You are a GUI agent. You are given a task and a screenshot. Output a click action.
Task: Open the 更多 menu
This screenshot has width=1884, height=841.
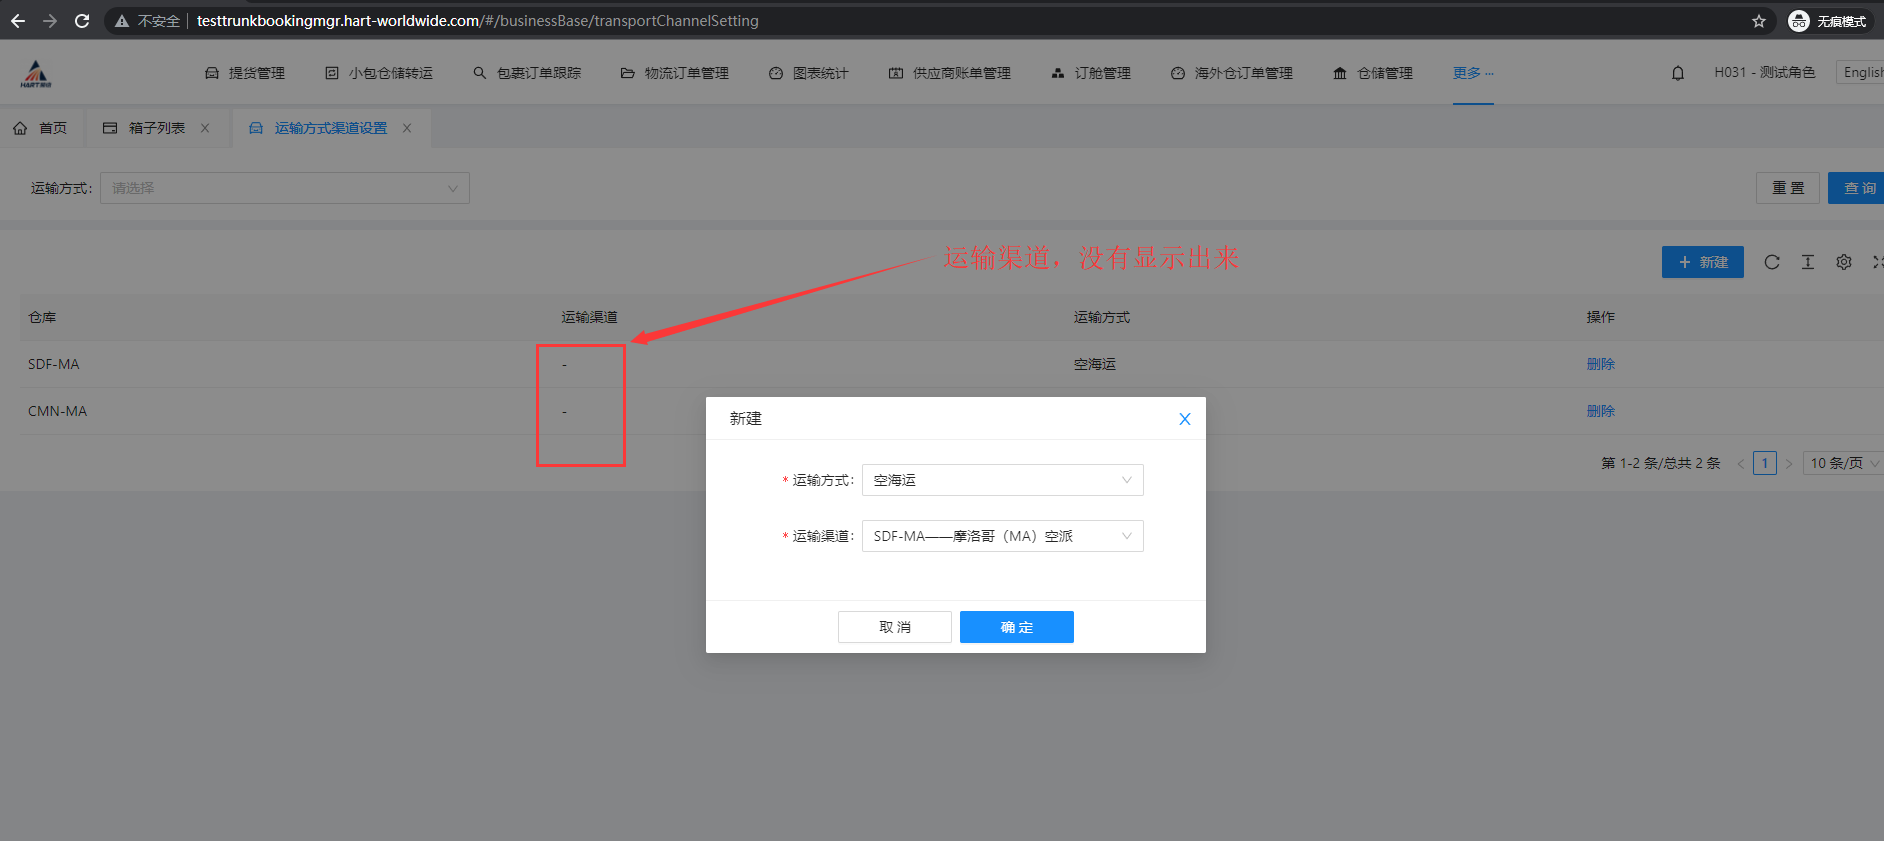[x=1472, y=73]
